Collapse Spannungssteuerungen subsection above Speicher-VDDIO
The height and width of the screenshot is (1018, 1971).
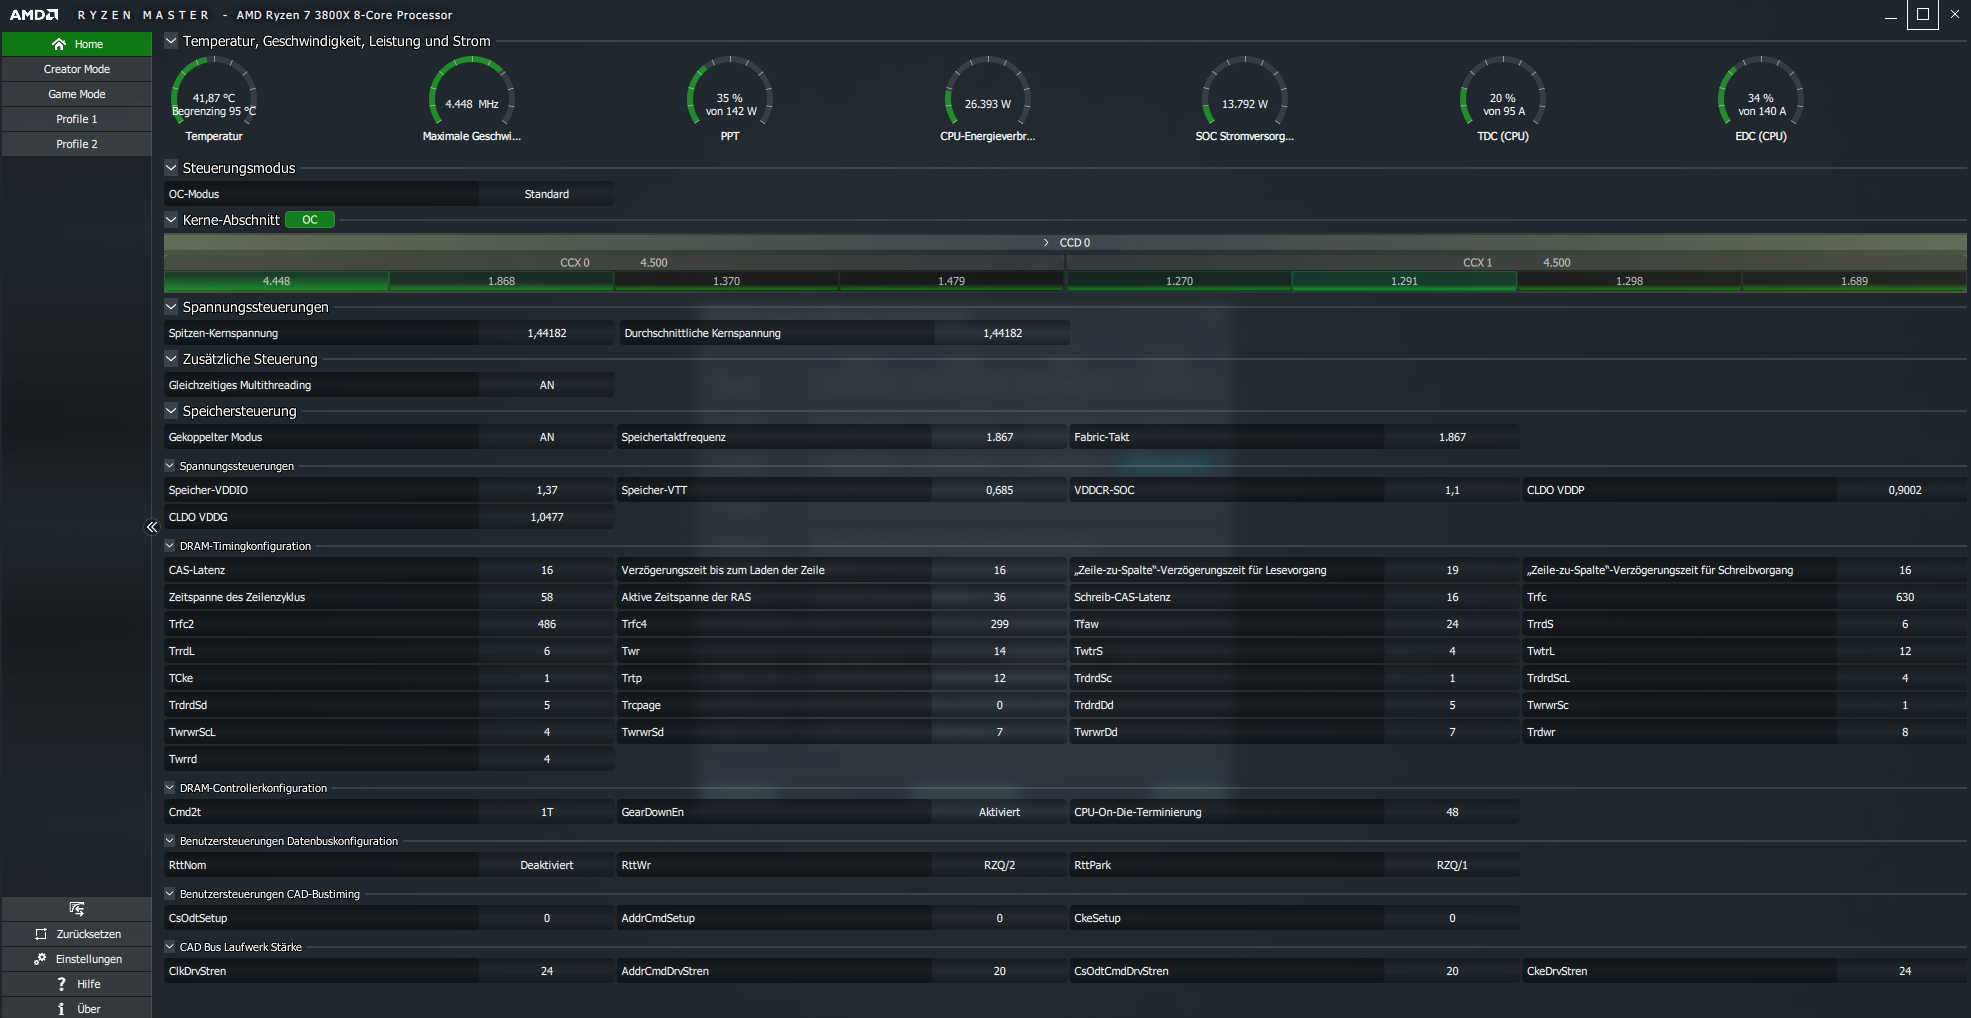170,466
